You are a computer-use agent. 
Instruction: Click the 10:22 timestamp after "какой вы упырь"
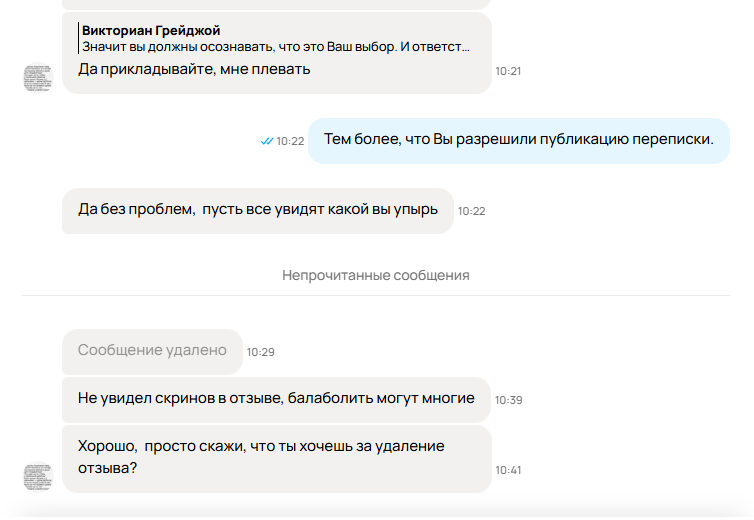point(471,211)
